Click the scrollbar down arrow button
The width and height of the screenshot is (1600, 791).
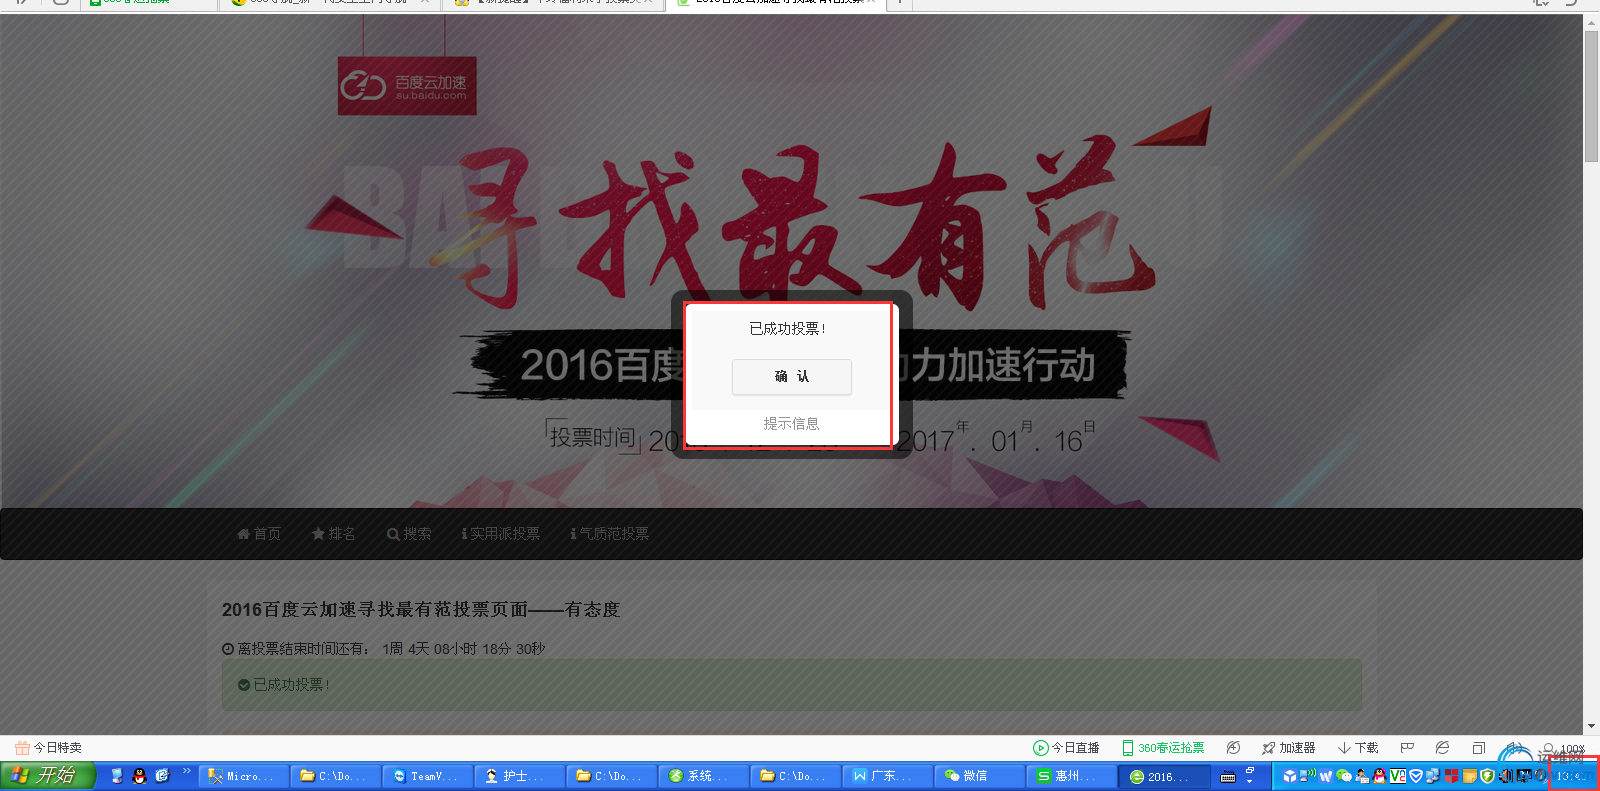pos(1591,727)
